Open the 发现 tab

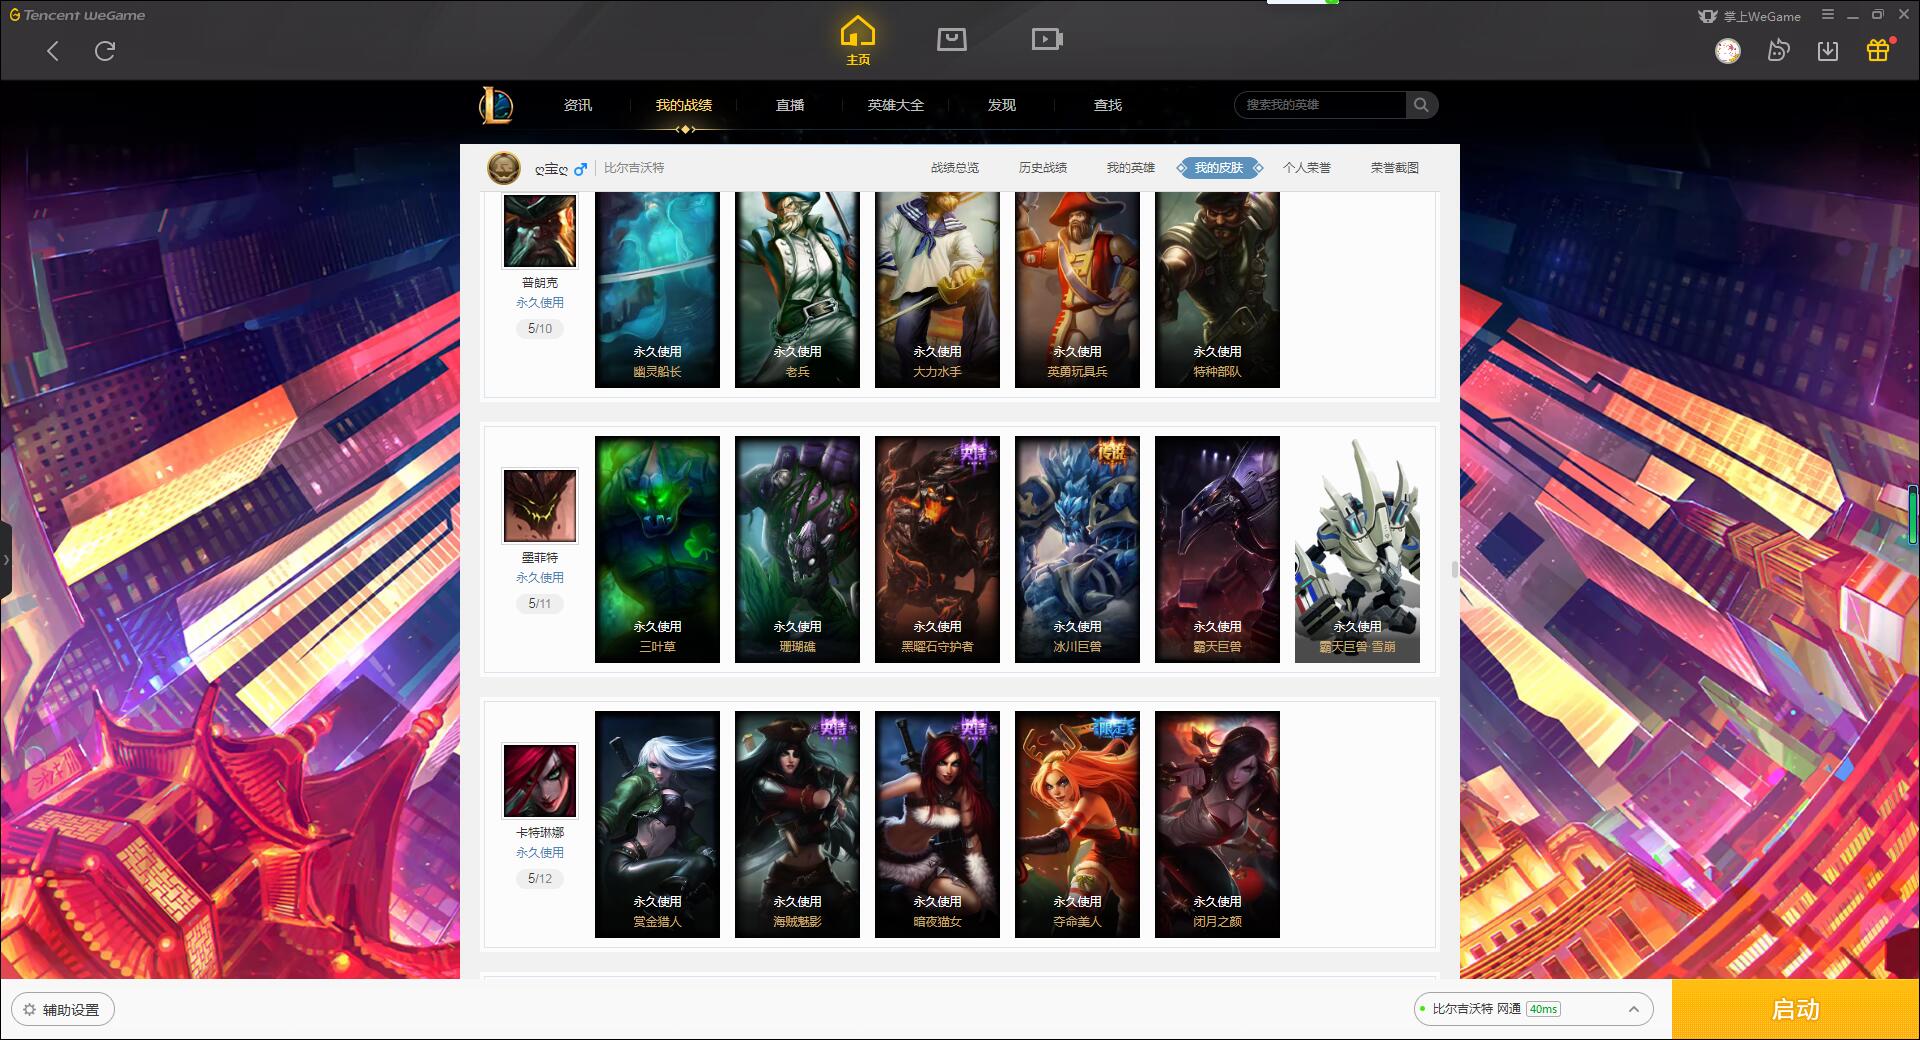pos(1002,105)
